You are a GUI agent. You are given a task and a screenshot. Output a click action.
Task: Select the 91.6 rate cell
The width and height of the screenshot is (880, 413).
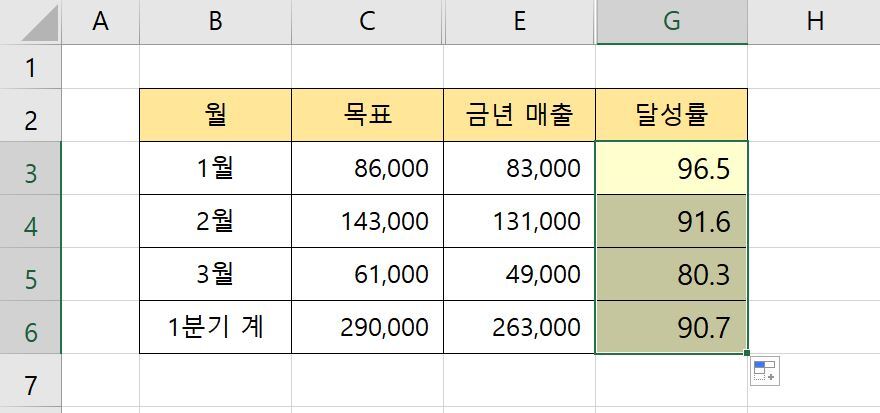coord(672,221)
